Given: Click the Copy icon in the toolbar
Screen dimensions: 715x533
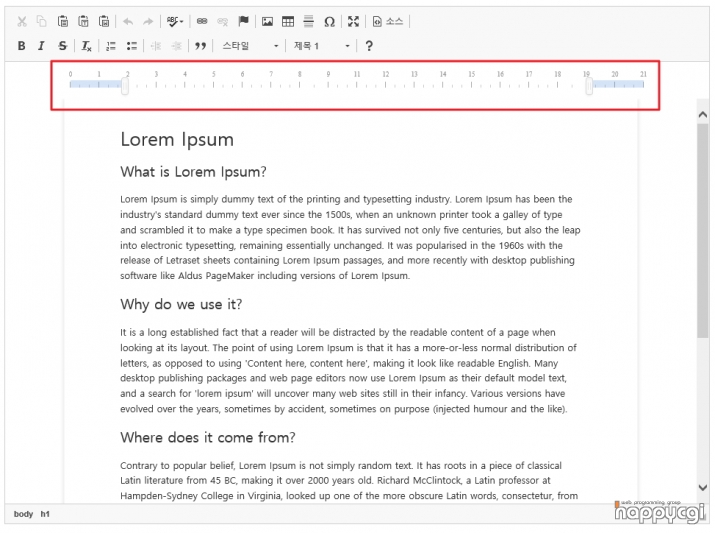Looking at the screenshot, I should point(42,21).
